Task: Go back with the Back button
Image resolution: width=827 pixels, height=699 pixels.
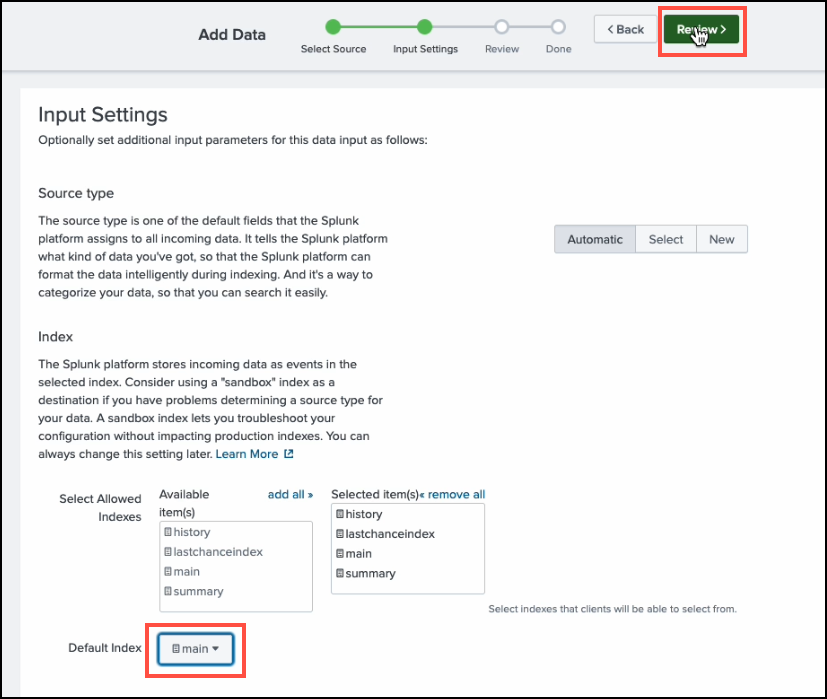Action: click(625, 29)
